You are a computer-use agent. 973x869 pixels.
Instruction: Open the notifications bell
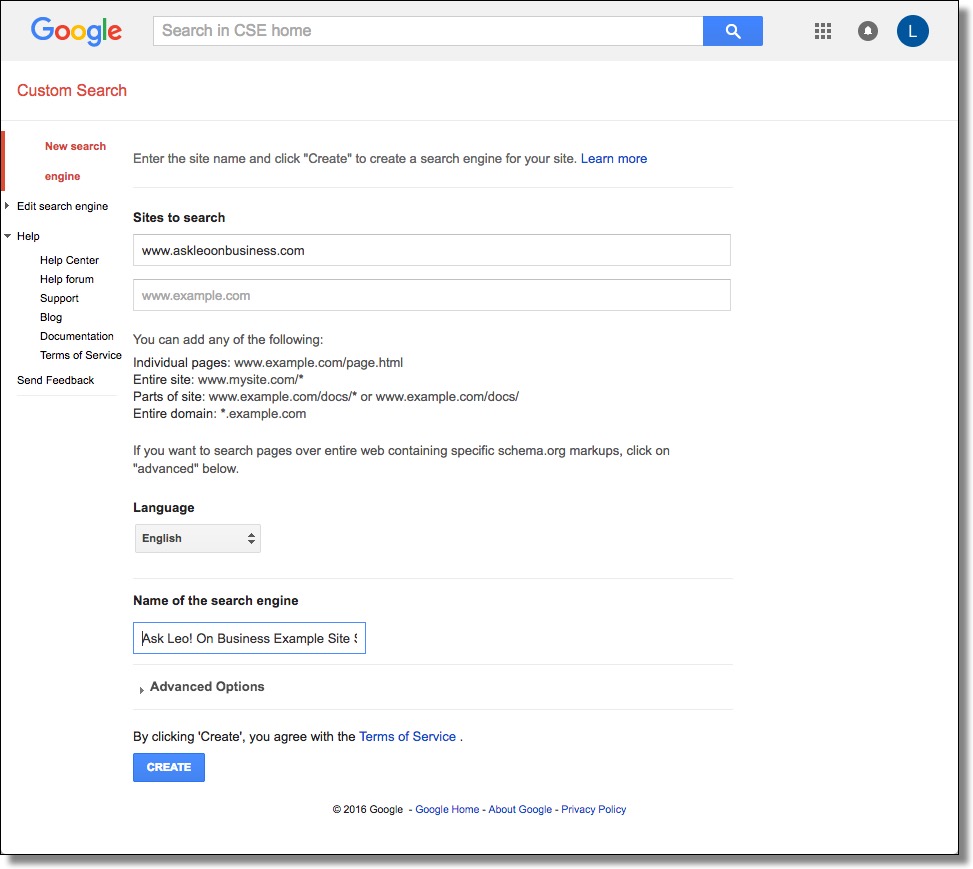pyautogui.click(x=868, y=31)
